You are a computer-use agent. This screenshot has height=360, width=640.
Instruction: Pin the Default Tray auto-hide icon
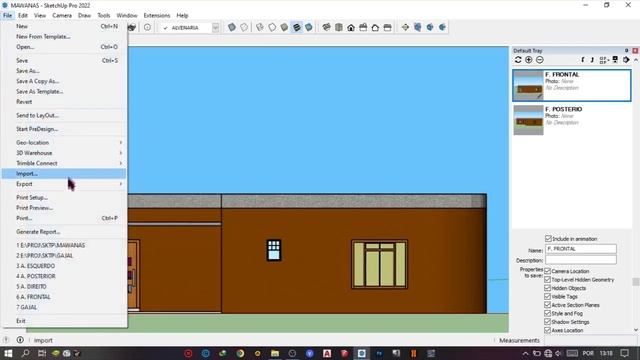click(627, 51)
